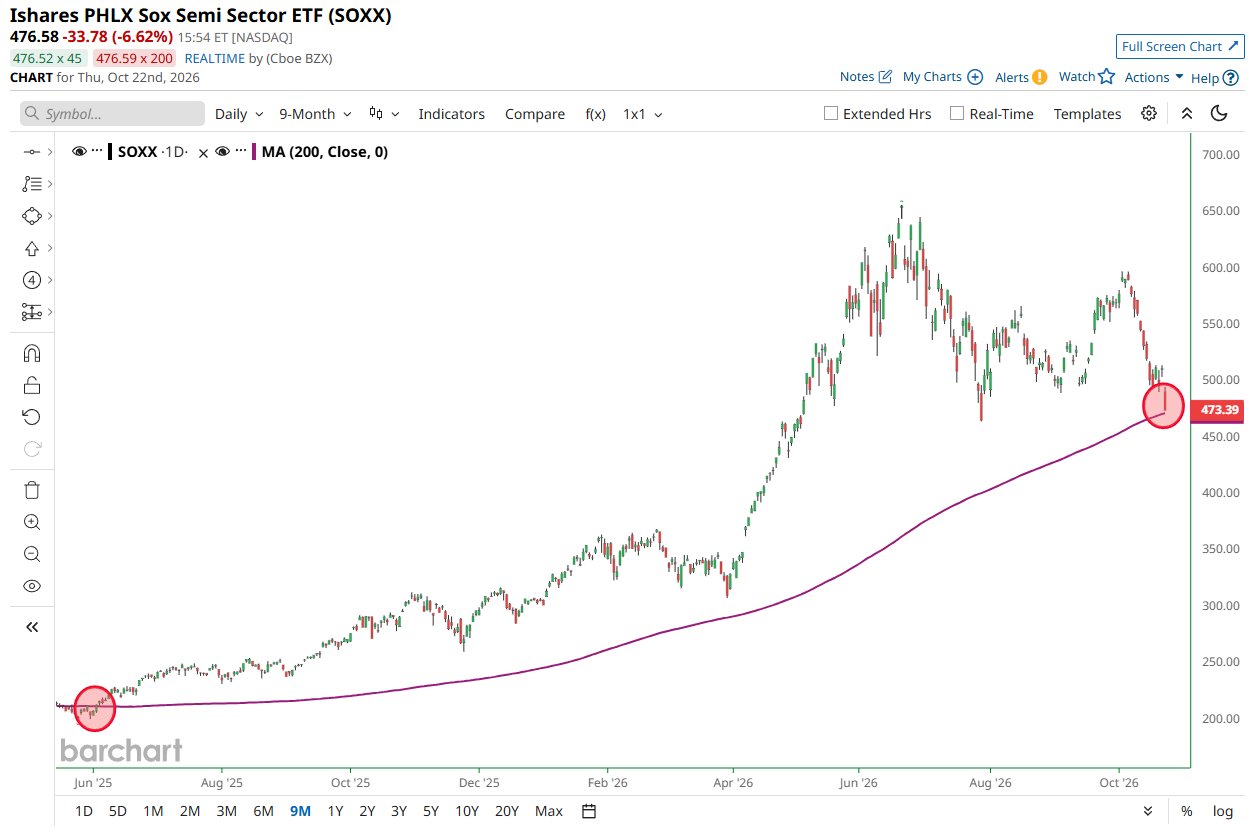The height and width of the screenshot is (829, 1253).
Task: Select the 5Y range tab
Action: [x=430, y=811]
